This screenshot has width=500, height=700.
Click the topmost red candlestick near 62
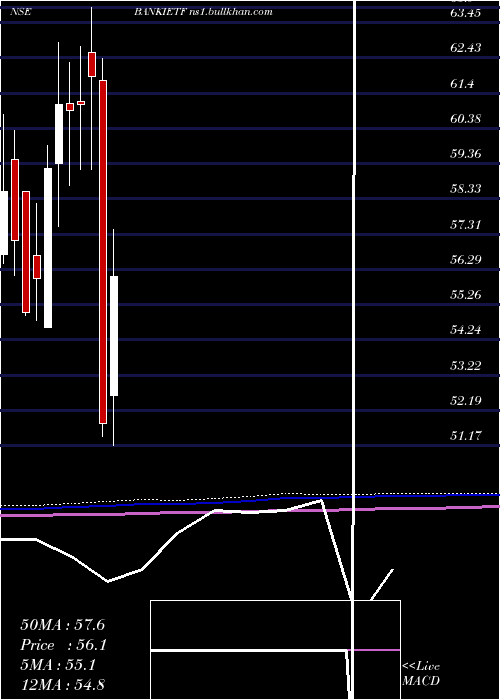point(92,64)
